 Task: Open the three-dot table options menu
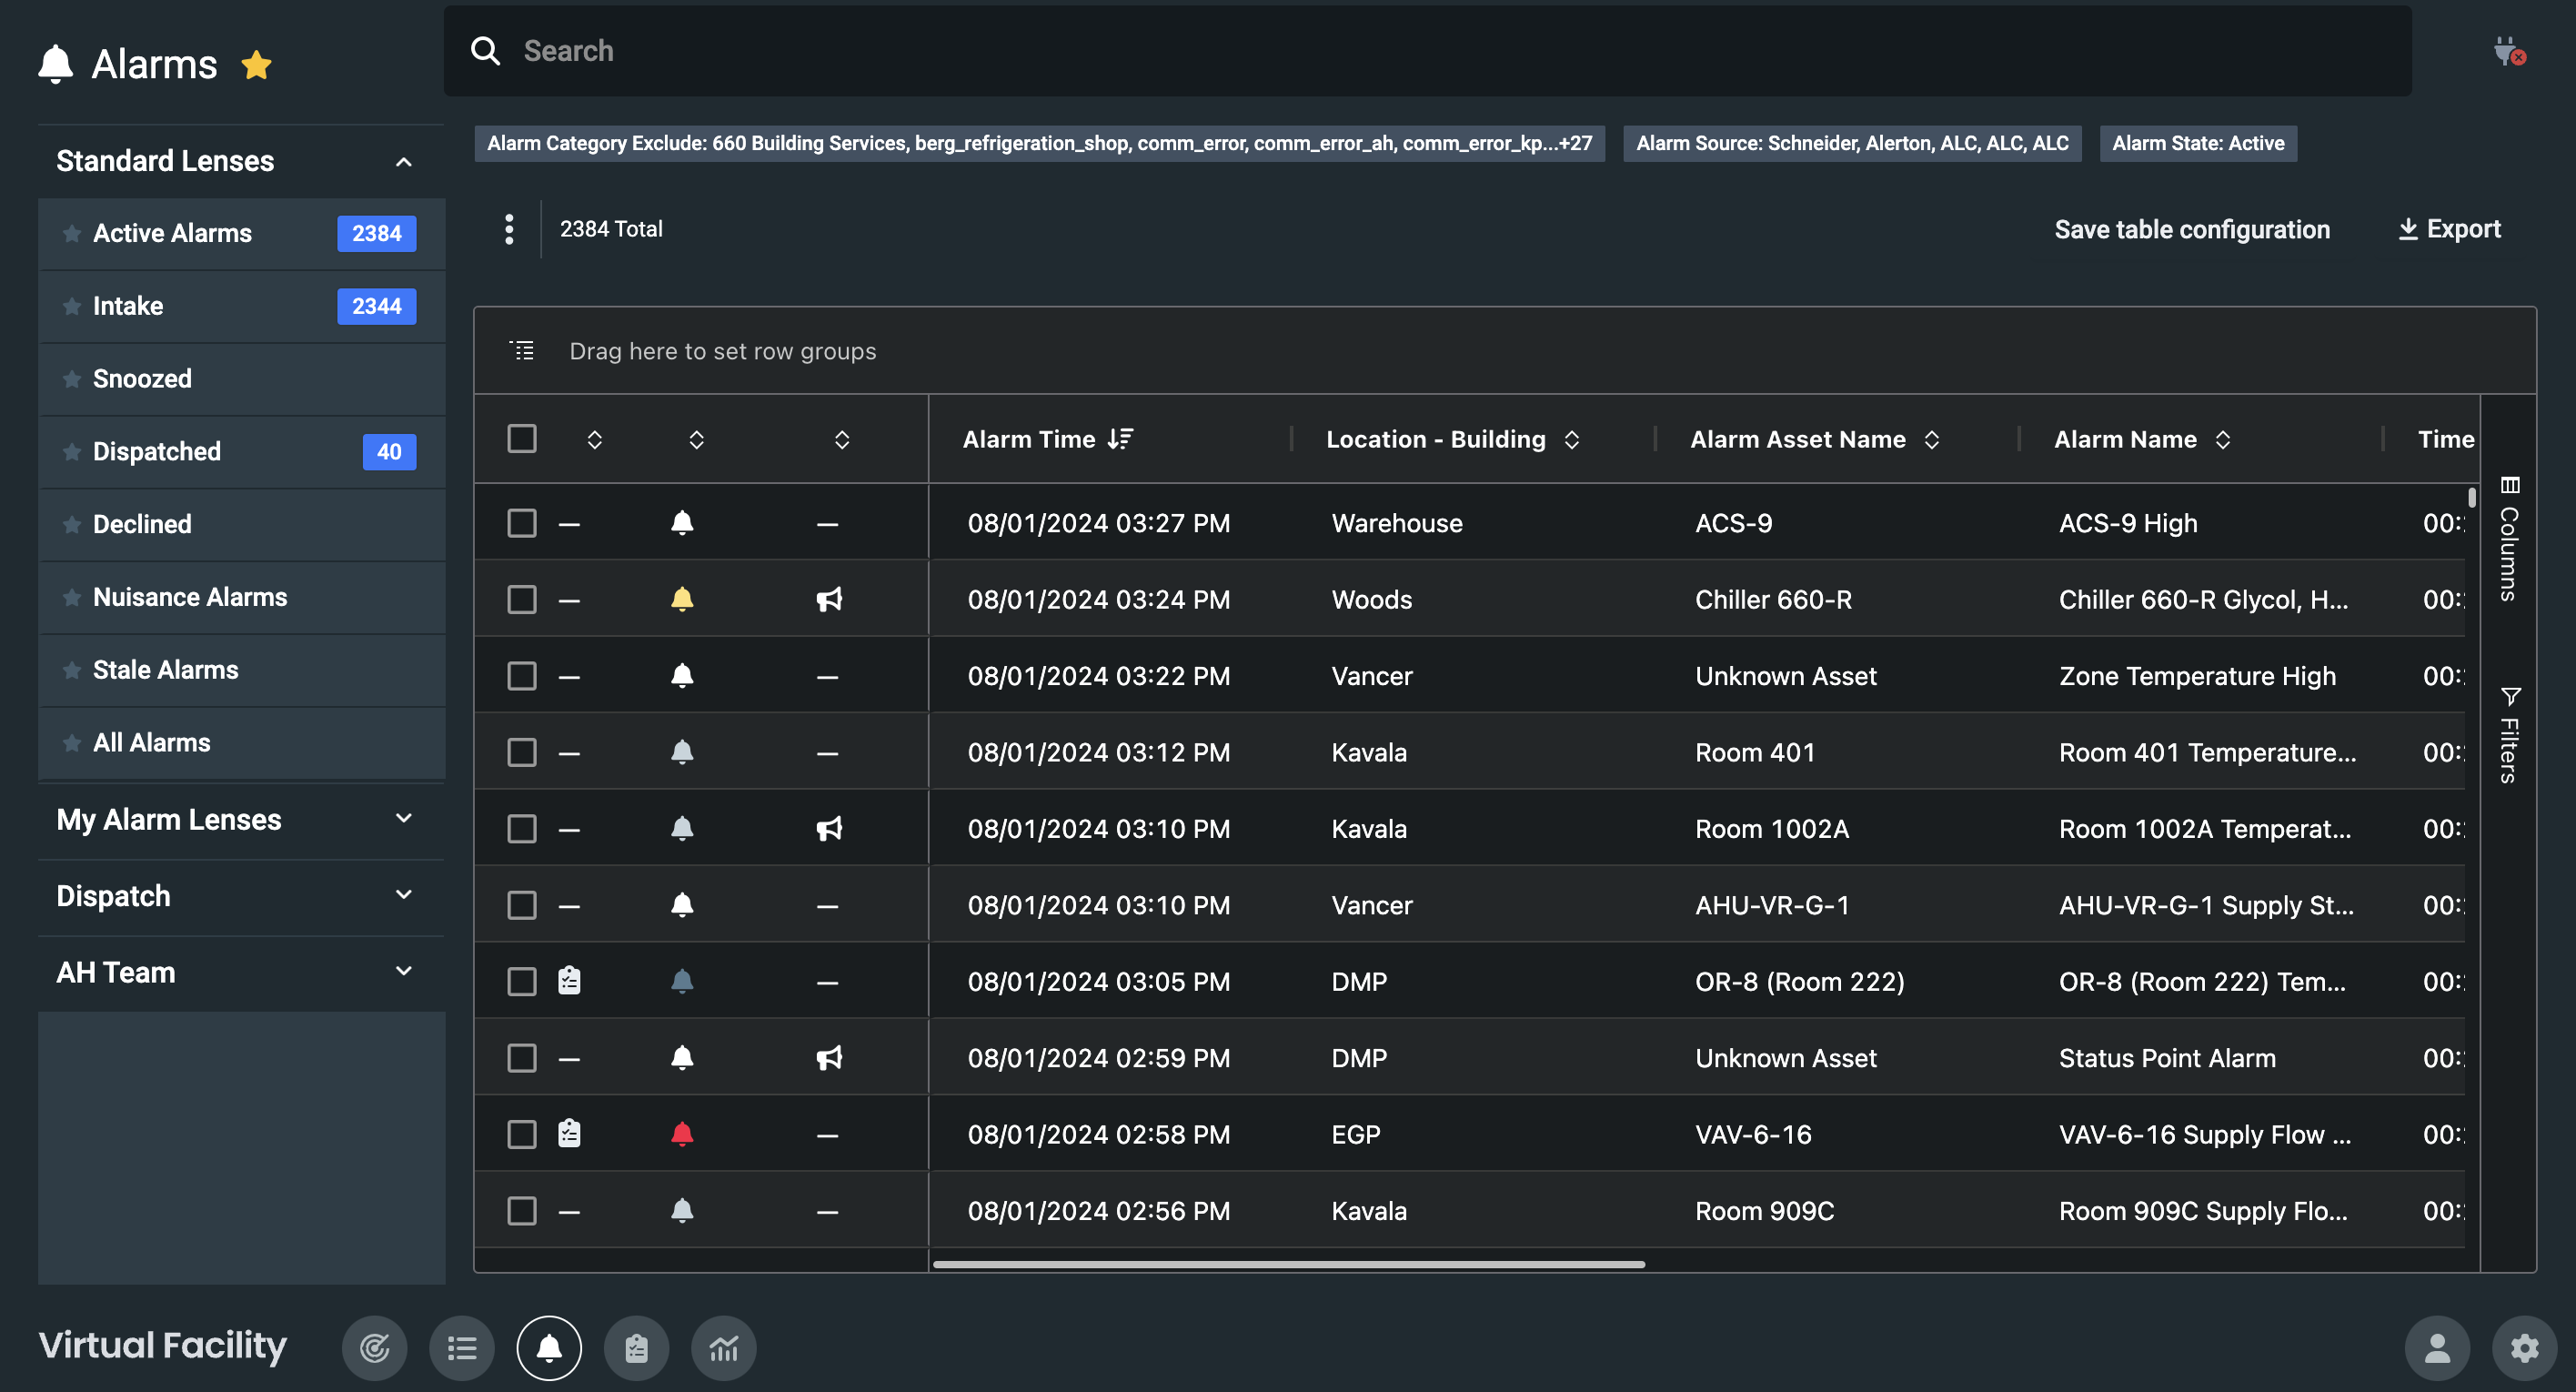(509, 229)
